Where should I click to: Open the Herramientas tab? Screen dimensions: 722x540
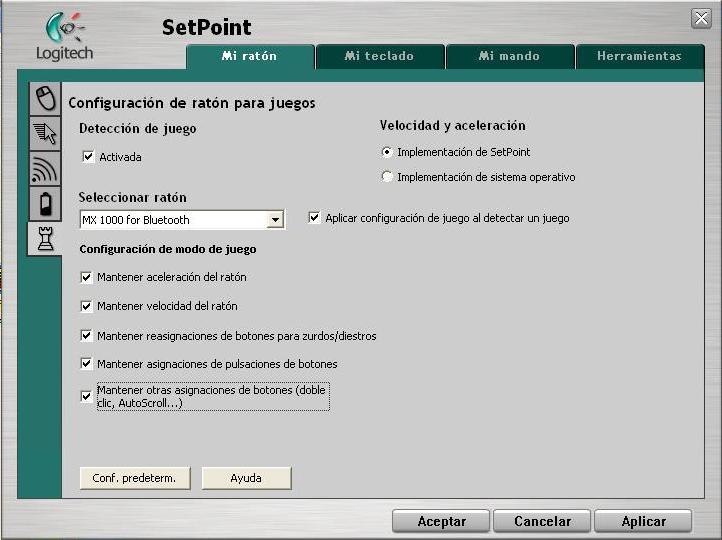pos(639,56)
